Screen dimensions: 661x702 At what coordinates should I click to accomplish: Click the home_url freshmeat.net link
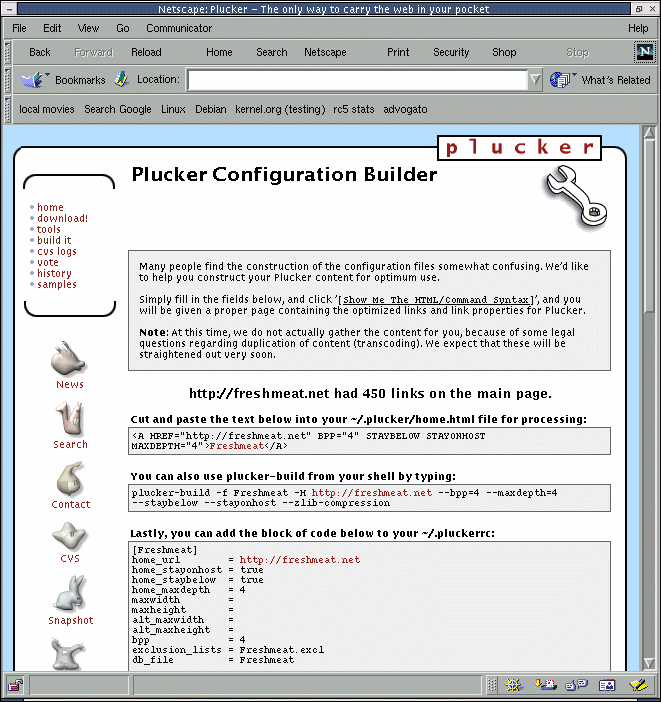300,560
